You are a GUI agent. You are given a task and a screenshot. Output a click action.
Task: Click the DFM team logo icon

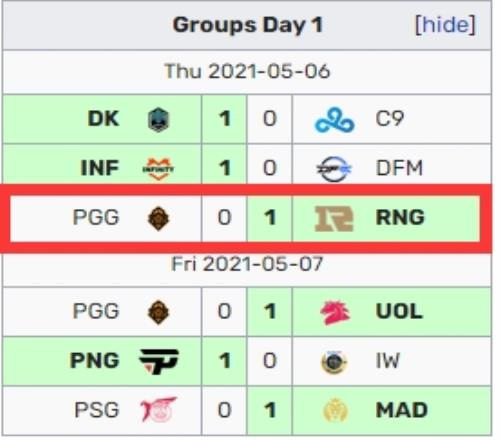coord(334,169)
